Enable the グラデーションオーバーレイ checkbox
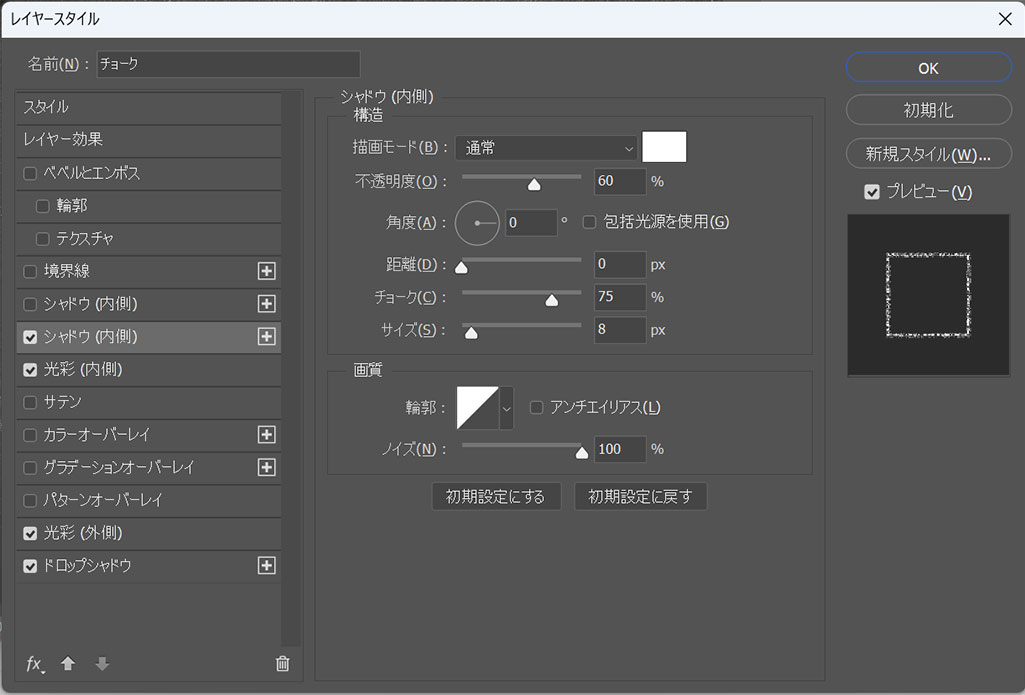Screen dimensions: 1025x695 click(x=30, y=467)
